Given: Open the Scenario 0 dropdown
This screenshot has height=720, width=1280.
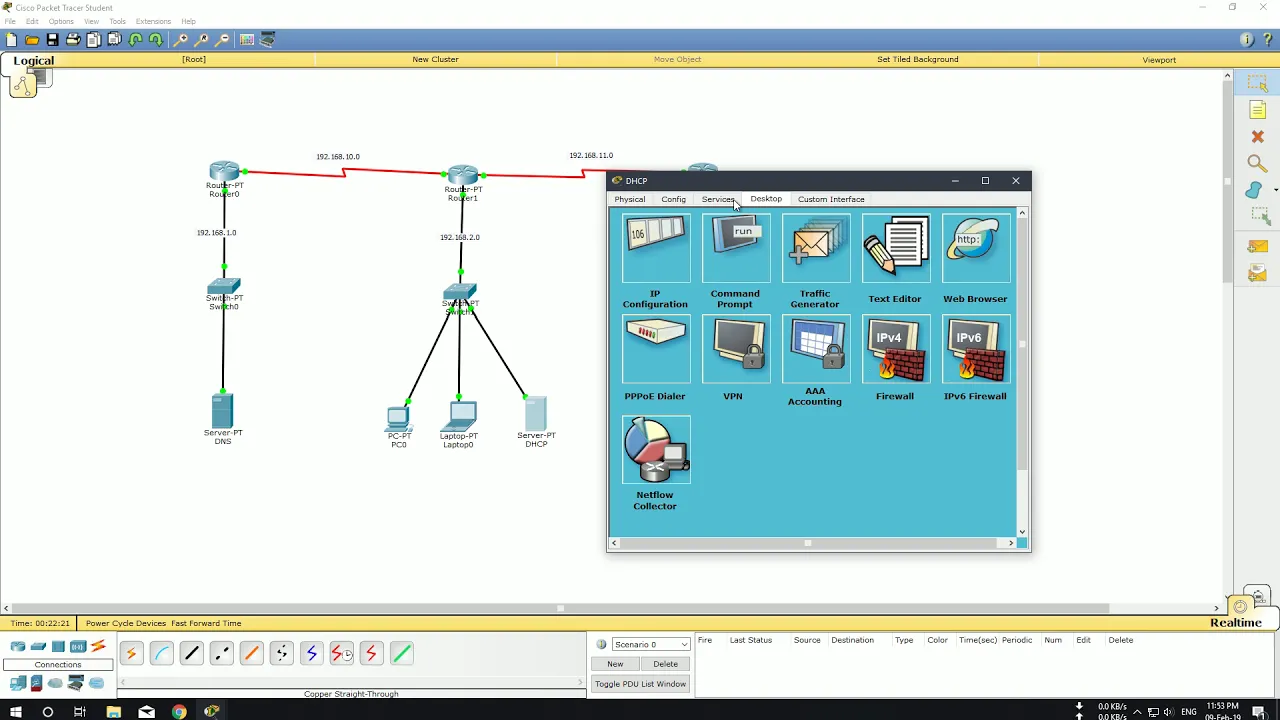Looking at the screenshot, I should (x=650, y=645).
